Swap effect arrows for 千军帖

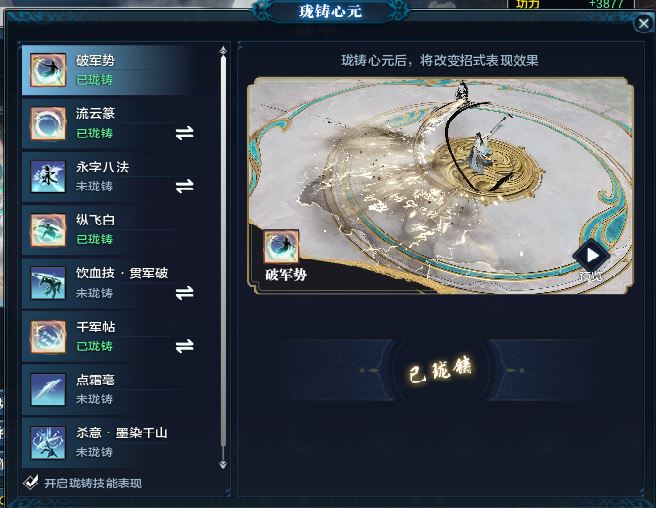tap(184, 346)
